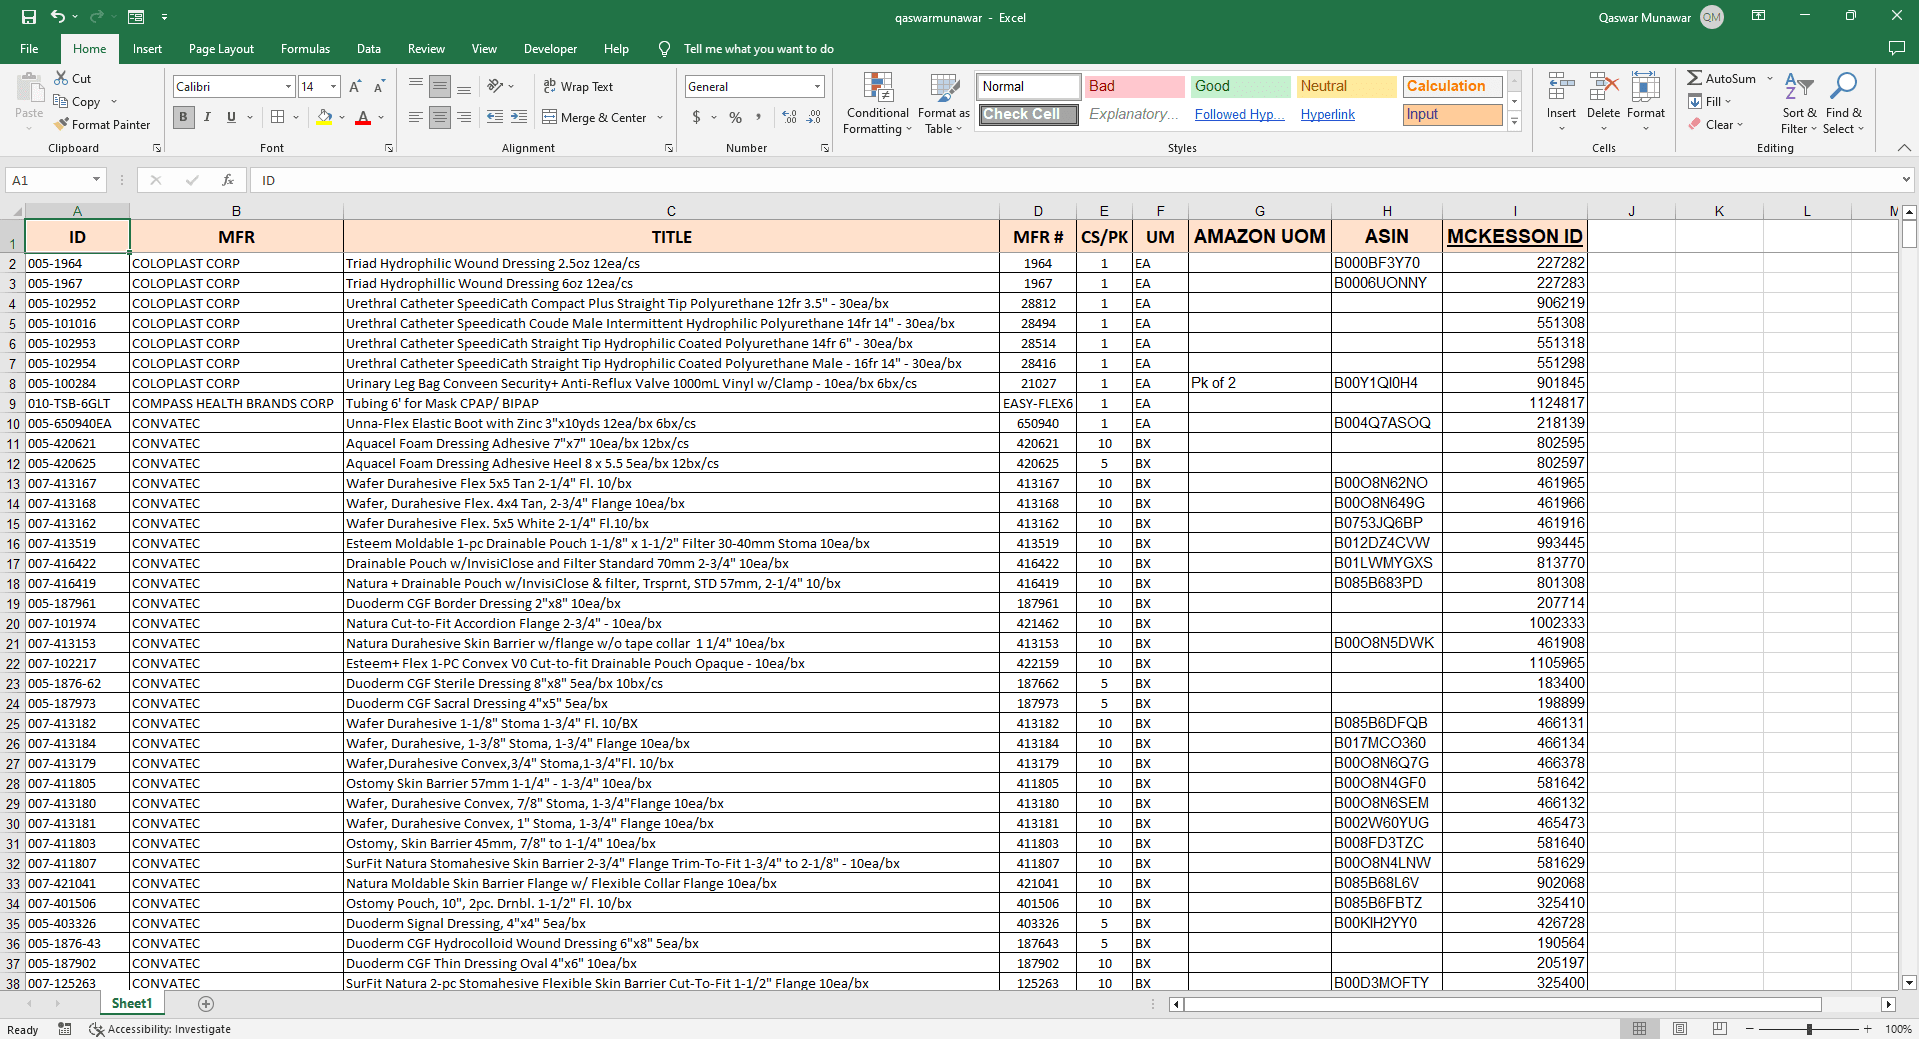The width and height of the screenshot is (1919, 1039).
Task: Open the Insert tab
Action: [147, 48]
